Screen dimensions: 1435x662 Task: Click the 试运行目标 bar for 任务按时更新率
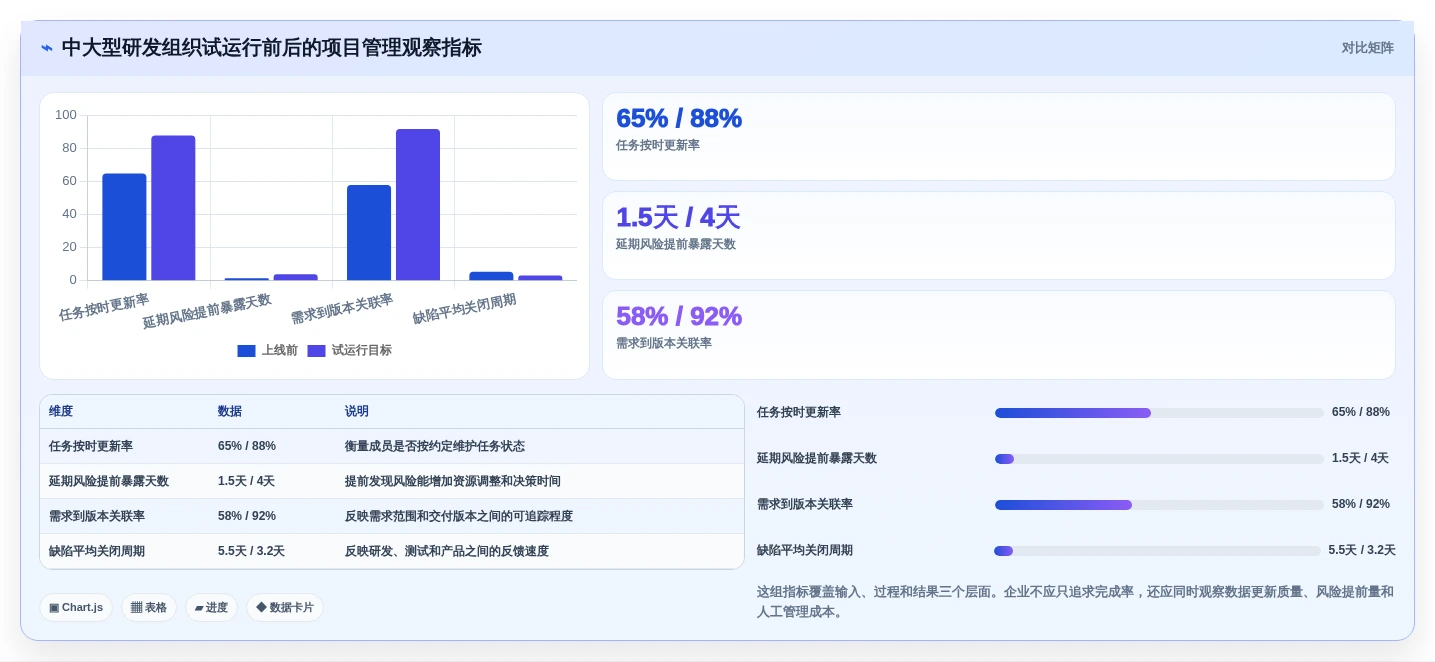coord(173,208)
